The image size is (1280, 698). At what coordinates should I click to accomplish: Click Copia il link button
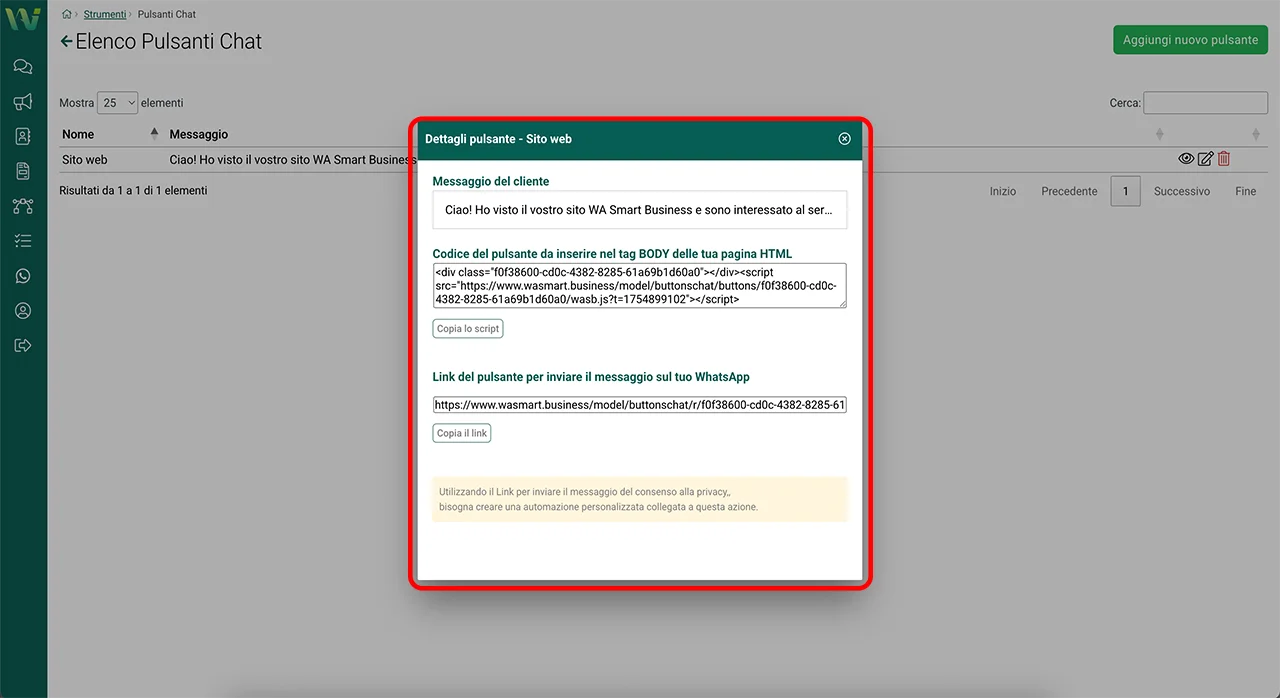click(462, 433)
